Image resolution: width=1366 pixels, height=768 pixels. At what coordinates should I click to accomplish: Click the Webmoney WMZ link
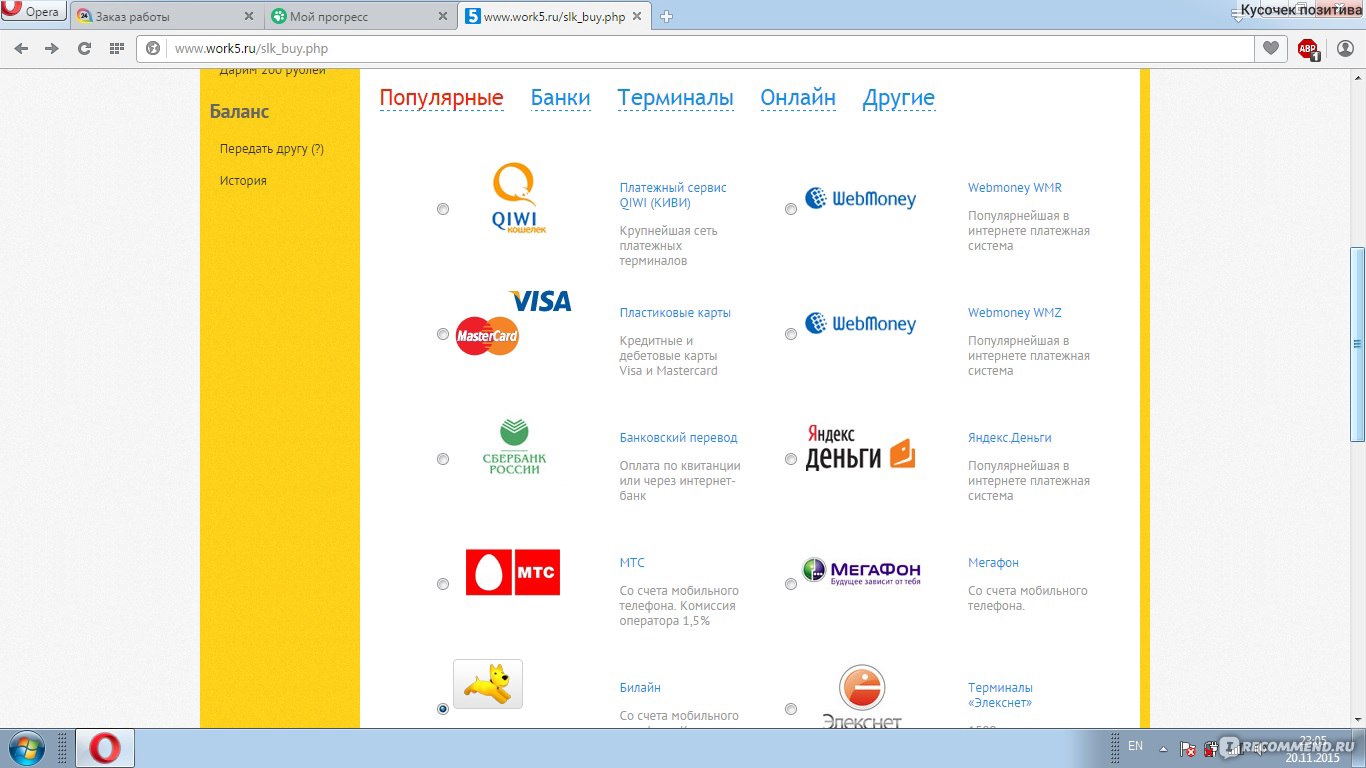1014,313
